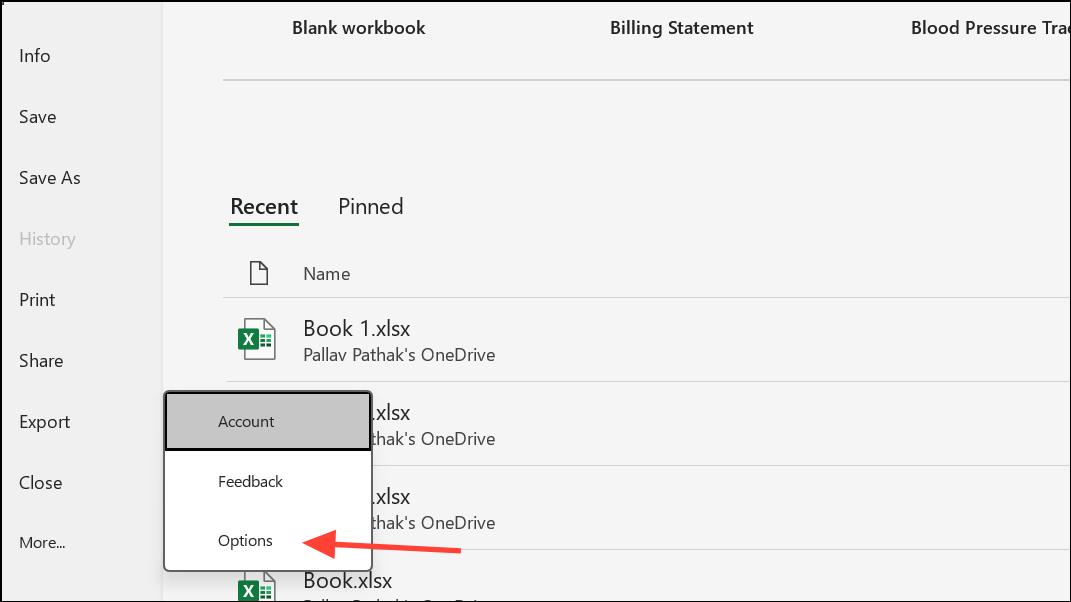Open Book 1.xlsx from recent files

point(357,328)
